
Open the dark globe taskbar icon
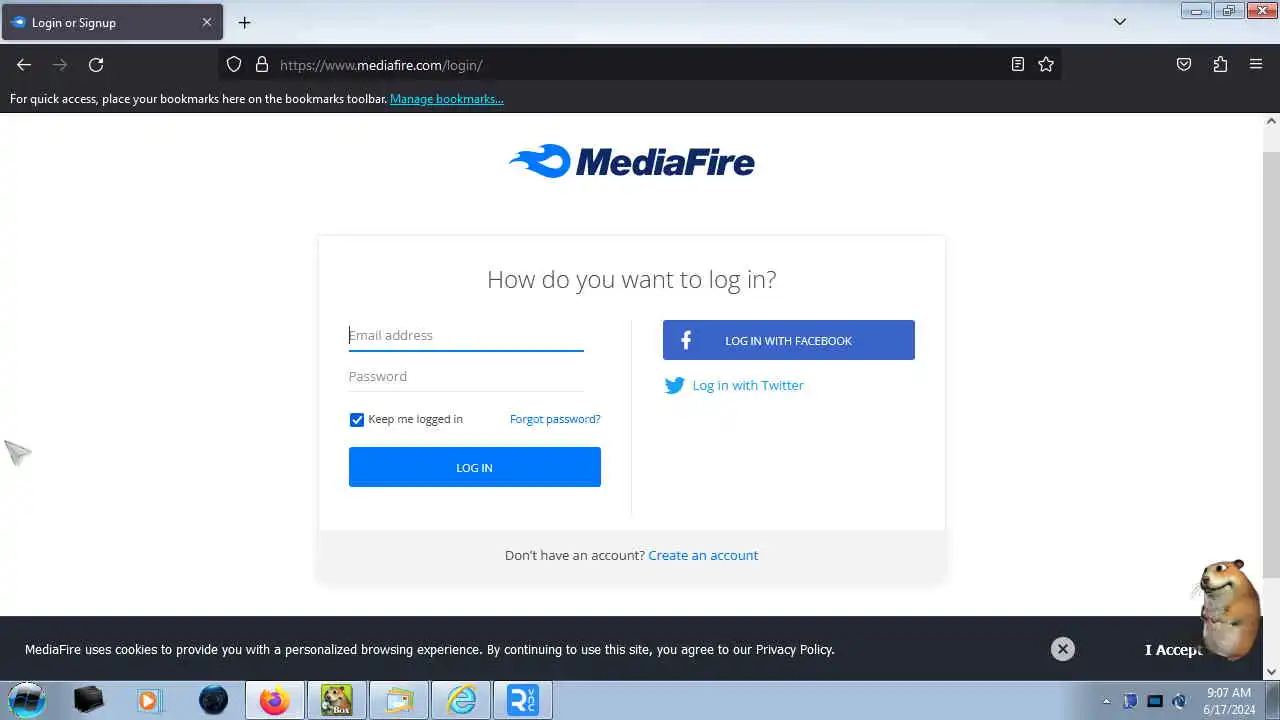(213, 700)
